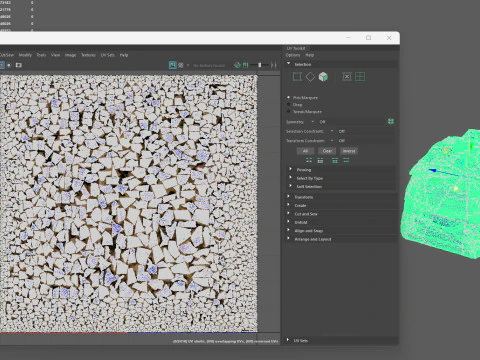
Task: Select the four-pane grid shell selection icon
Action: [x=360, y=77]
